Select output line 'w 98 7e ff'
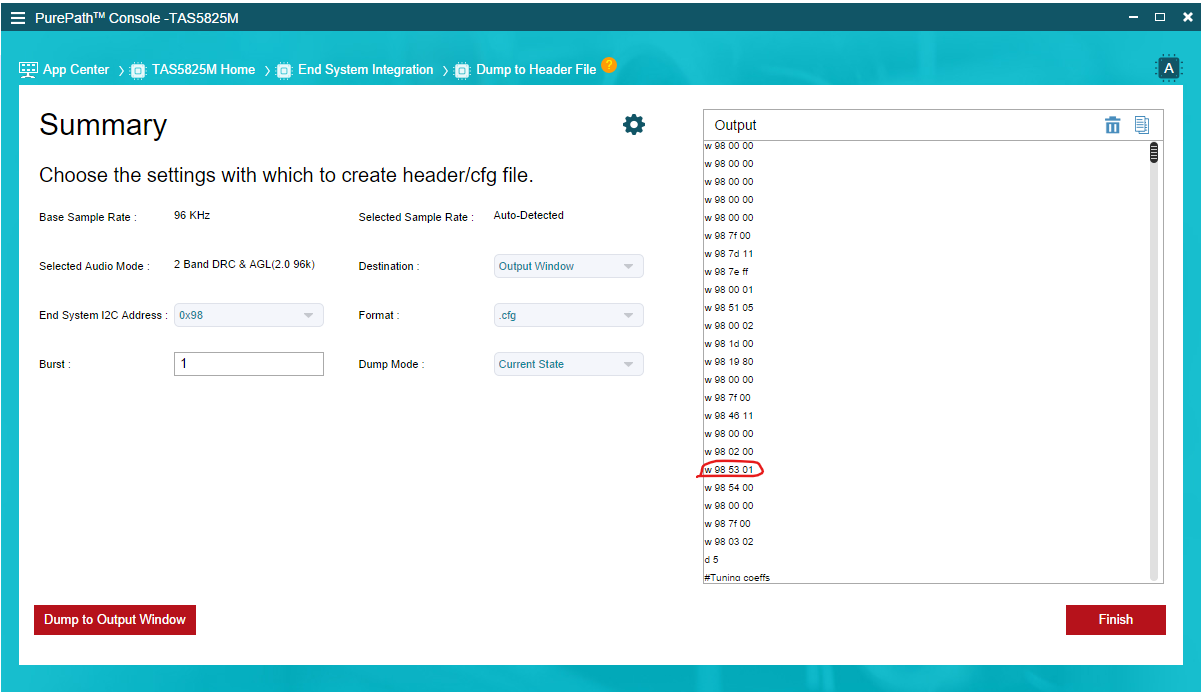This screenshot has width=1201, height=692. pyautogui.click(x=728, y=272)
